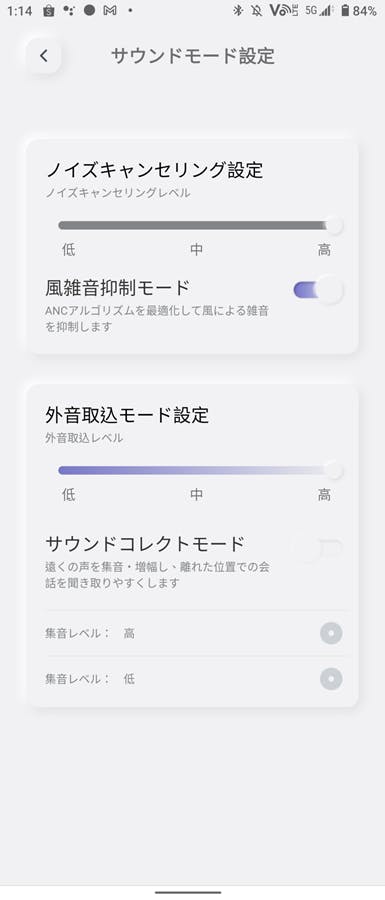The height and width of the screenshot is (900, 385).
Task: Tap the VoWiFi status icon
Action: click(283, 10)
